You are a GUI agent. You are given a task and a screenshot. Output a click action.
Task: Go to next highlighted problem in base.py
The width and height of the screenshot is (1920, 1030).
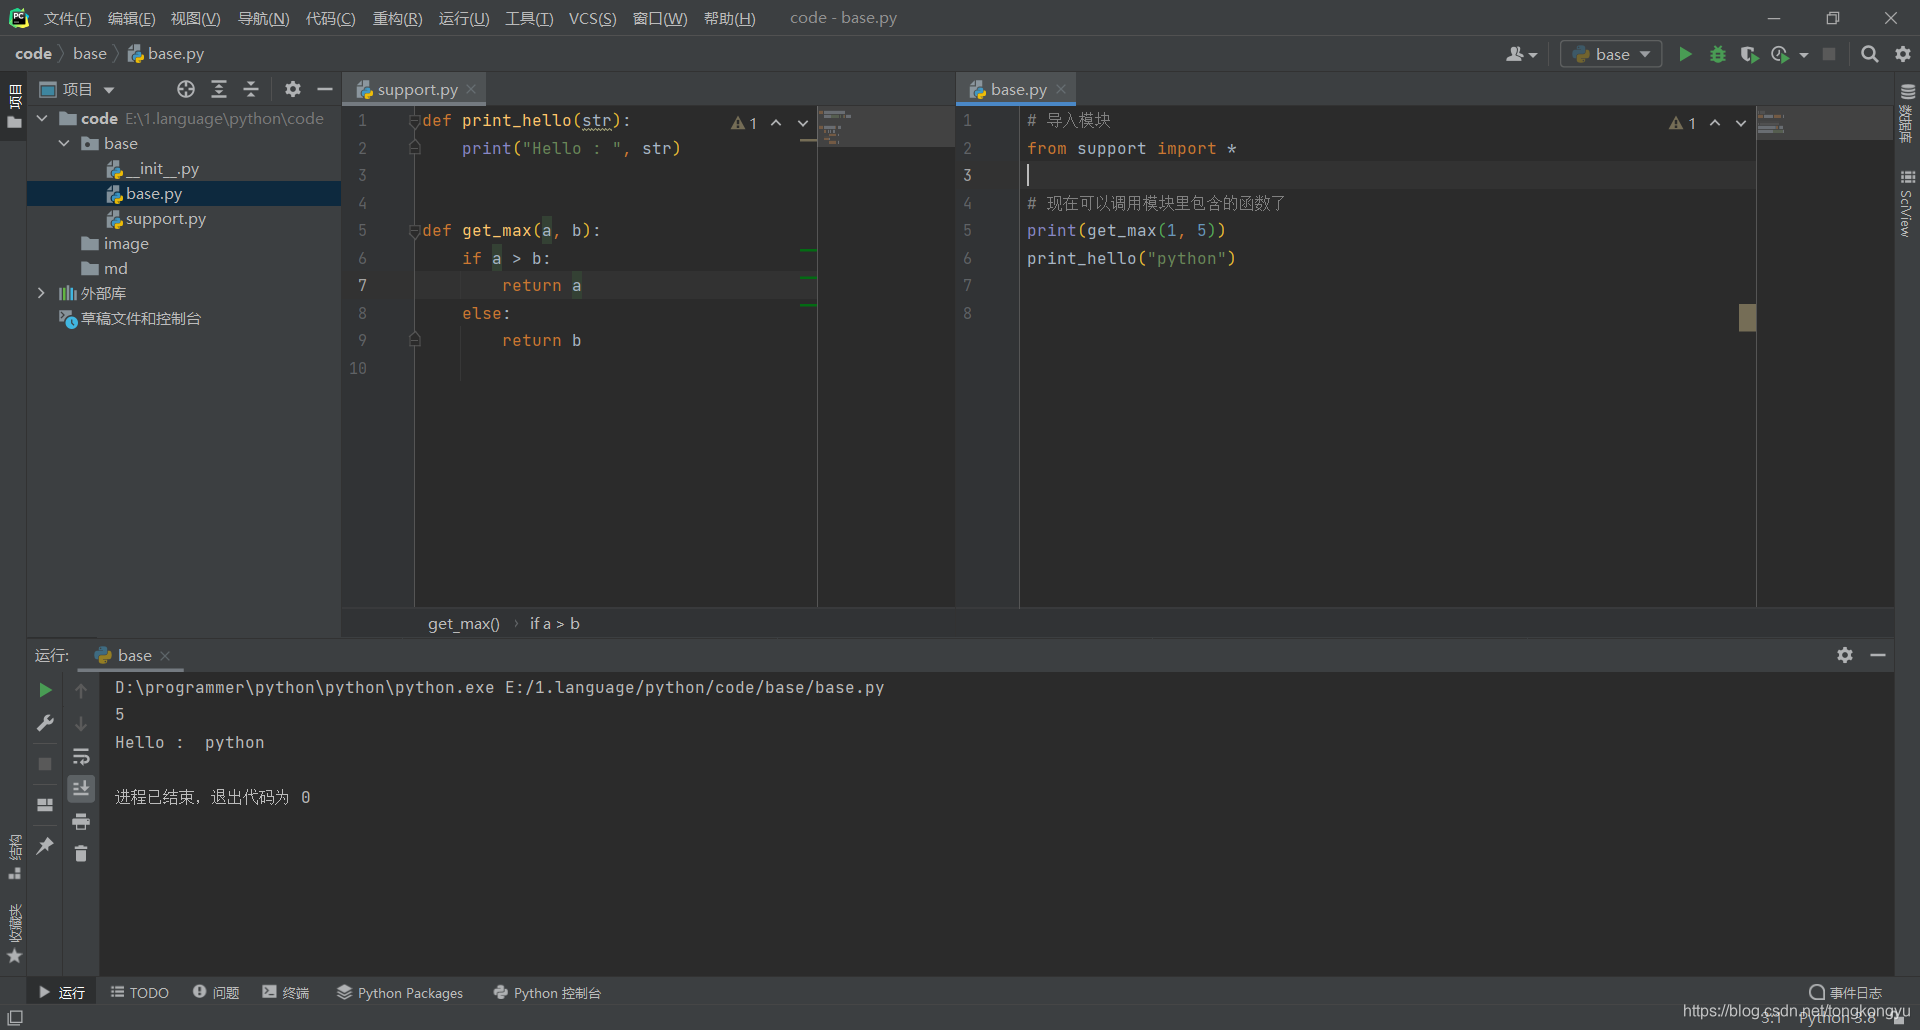pos(1741,123)
